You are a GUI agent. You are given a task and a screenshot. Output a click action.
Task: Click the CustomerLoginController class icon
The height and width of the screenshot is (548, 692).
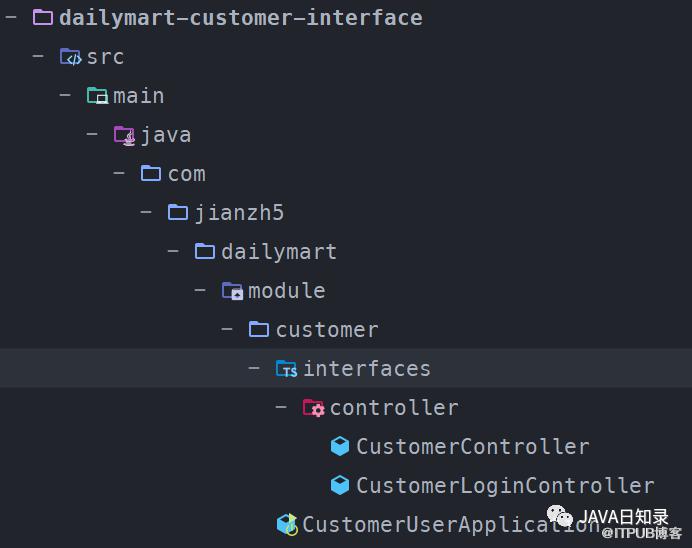point(340,485)
